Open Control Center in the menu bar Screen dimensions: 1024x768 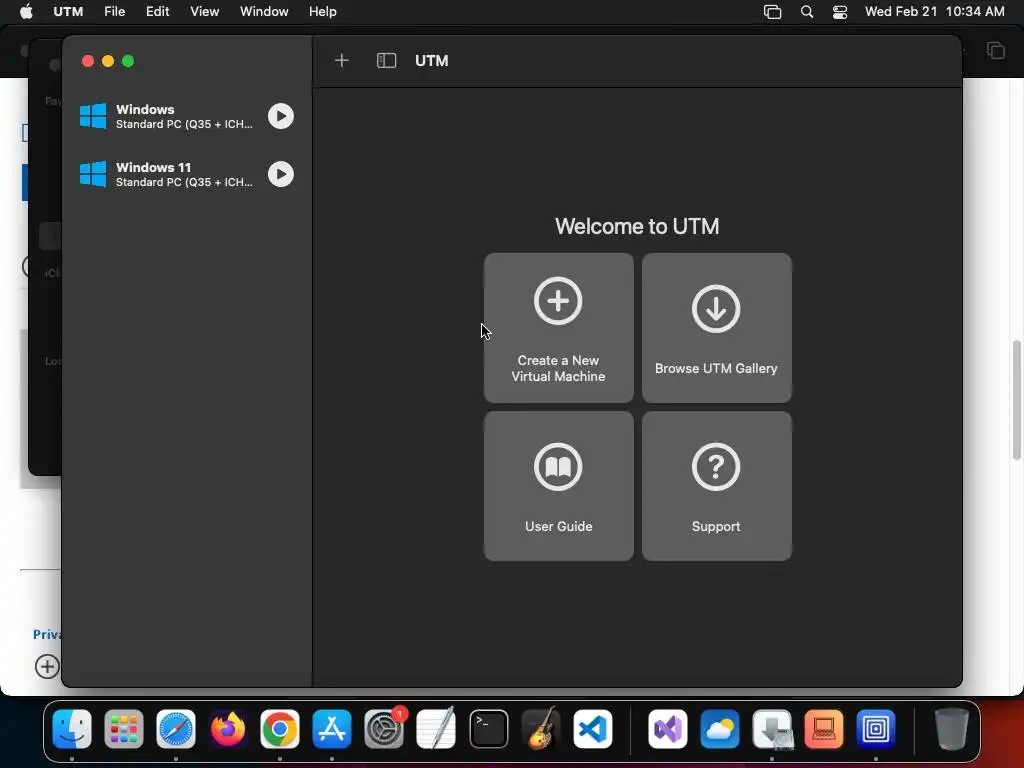[x=840, y=12]
